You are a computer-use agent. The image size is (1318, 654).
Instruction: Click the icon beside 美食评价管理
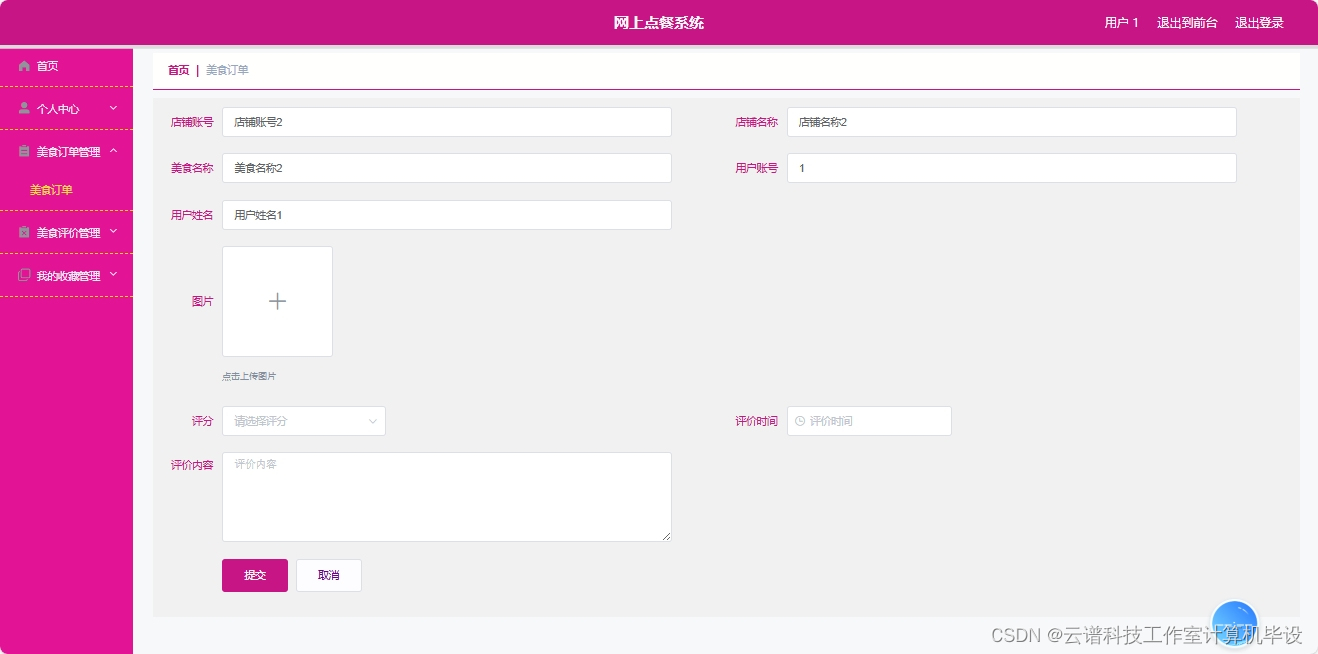click(24, 232)
